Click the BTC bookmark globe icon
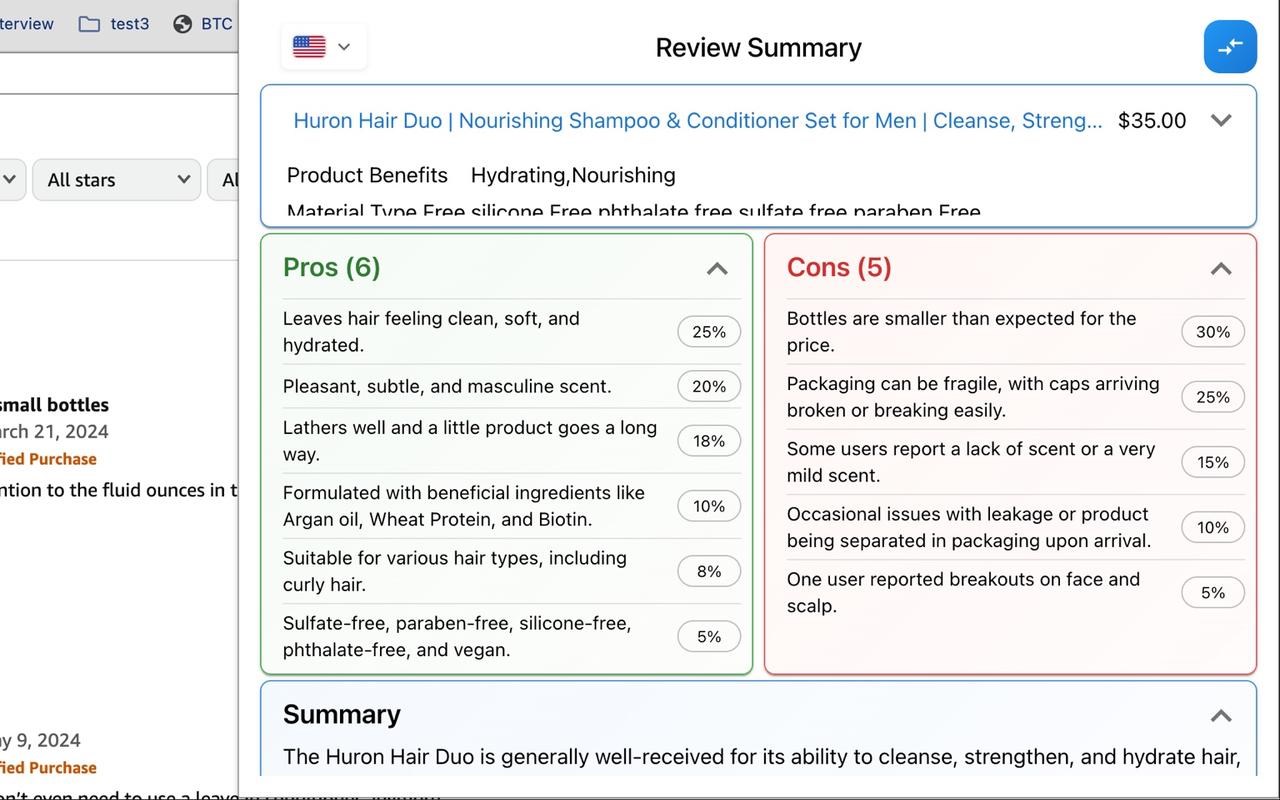This screenshot has width=1280, height=800. point(183,24)
